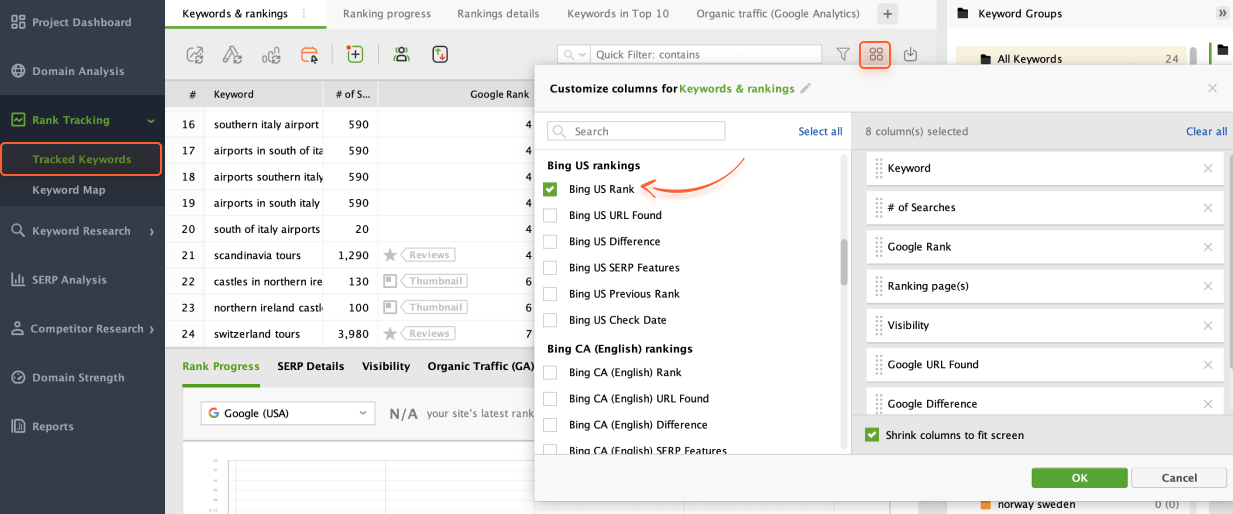Open Keywords & rankings tab options menu
This screenshot has height=514, width=1233.
pos(304,14)
